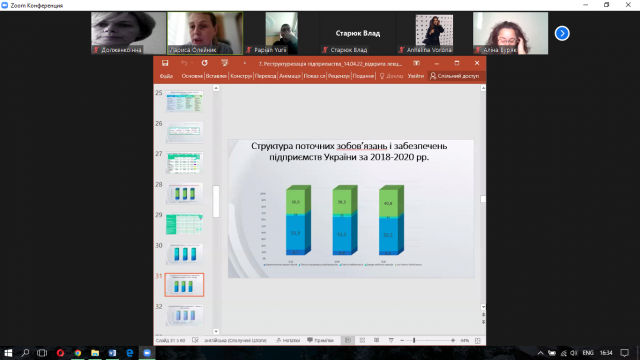The width and height of the screenshot is (640, 360).
Task: Open the Показ слайдів ribbon tab
Action: click(314, 76)
